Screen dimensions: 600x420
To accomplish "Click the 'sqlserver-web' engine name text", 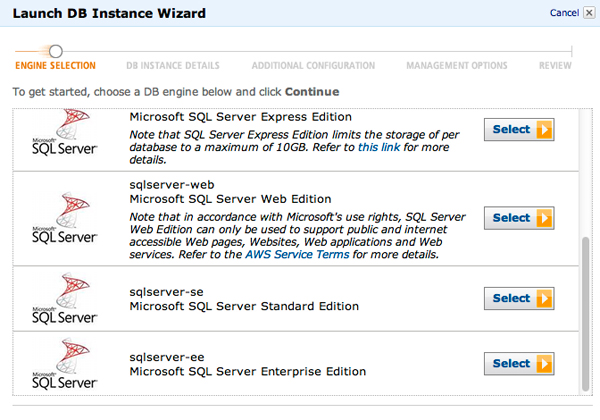I will point(172,185).
